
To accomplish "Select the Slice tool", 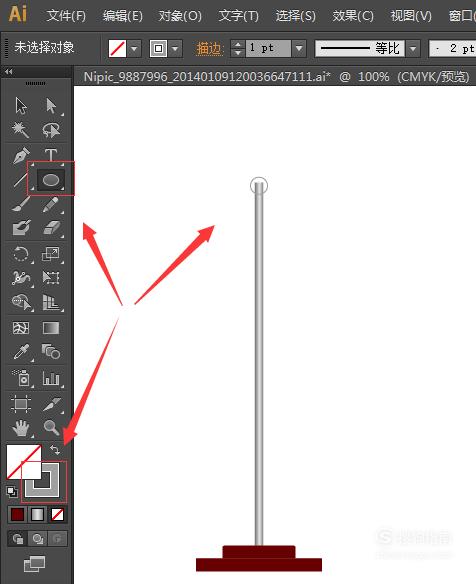I will [x=51, y=404].
